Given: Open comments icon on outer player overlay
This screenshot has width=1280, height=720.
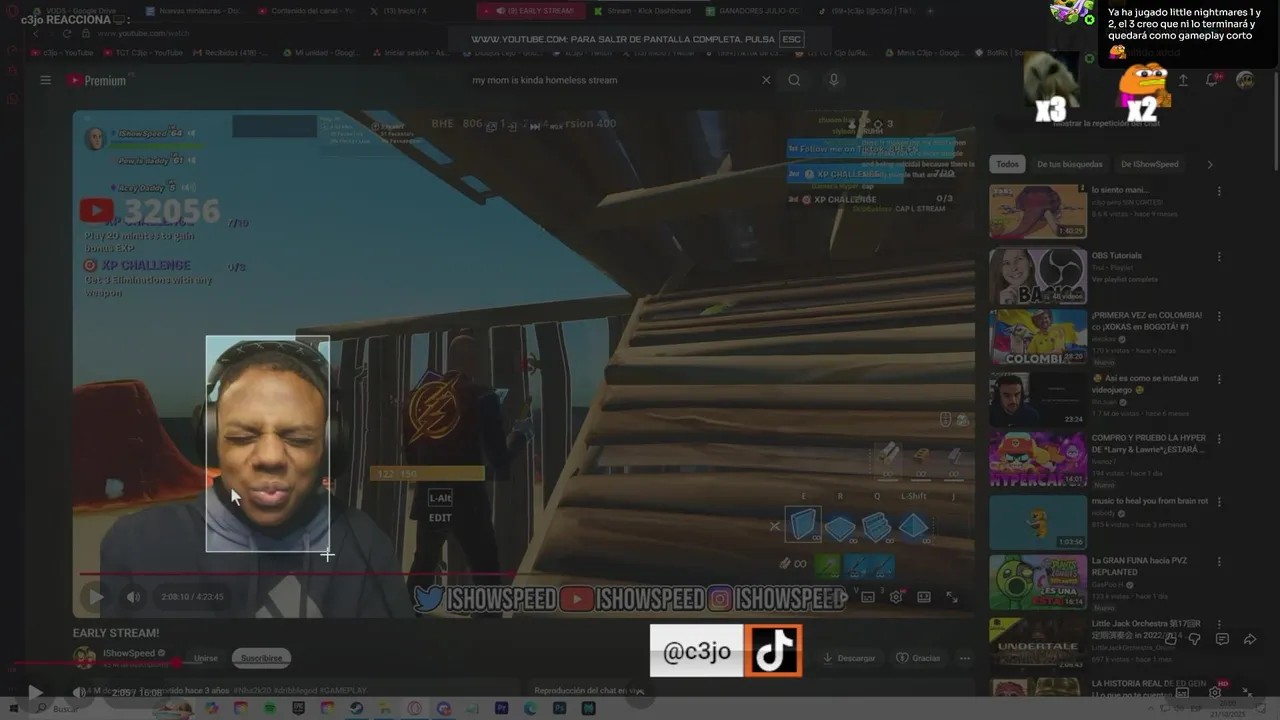Looking at the screenshot, I should point(1222,639).
